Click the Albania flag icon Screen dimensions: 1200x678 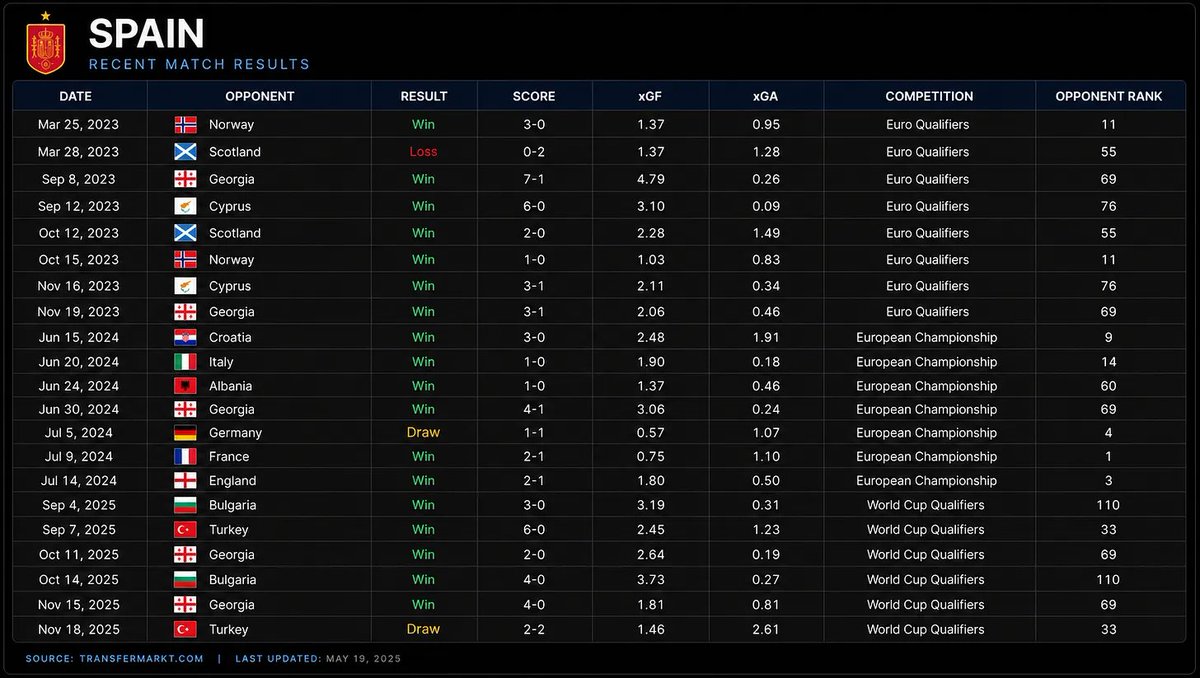pos(186,386)
